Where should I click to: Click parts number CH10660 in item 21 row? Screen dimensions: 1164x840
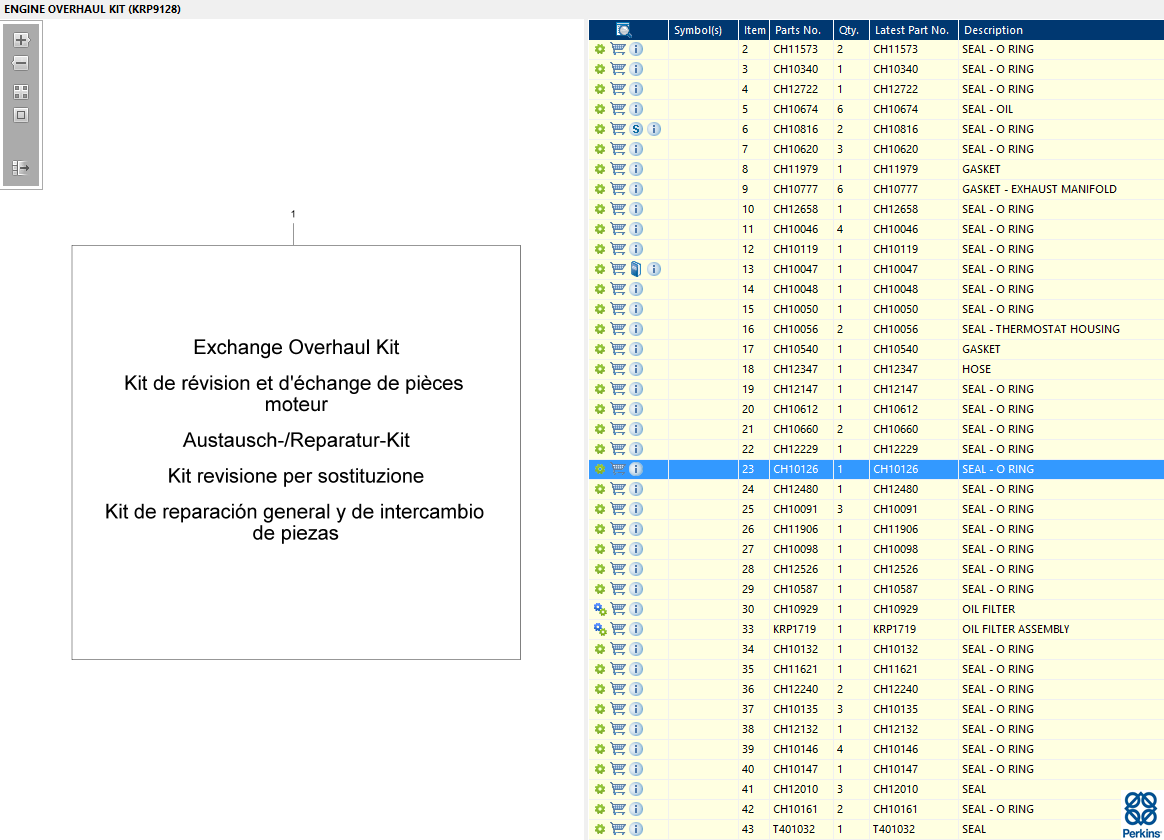[795, 429]
